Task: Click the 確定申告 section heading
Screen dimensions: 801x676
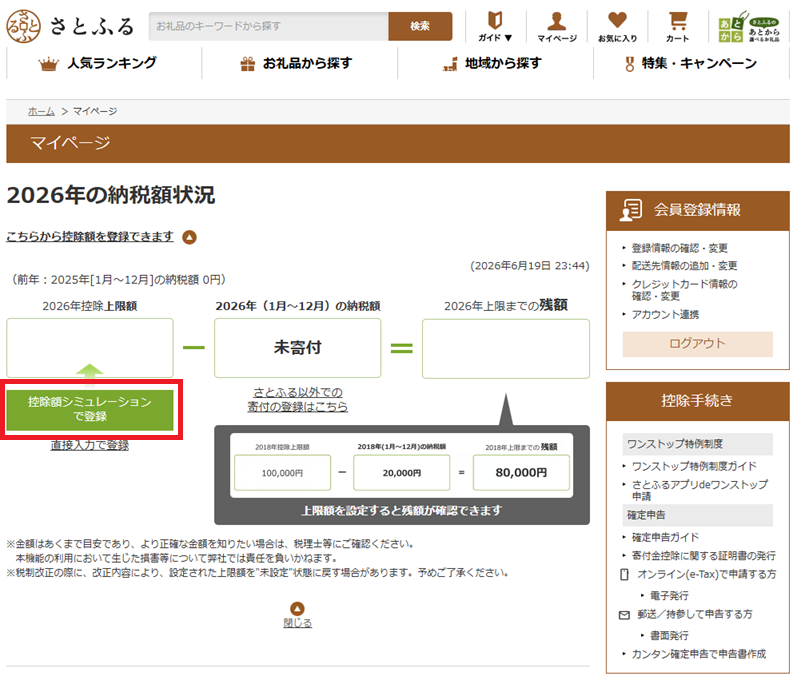Action: pos(697,515)
